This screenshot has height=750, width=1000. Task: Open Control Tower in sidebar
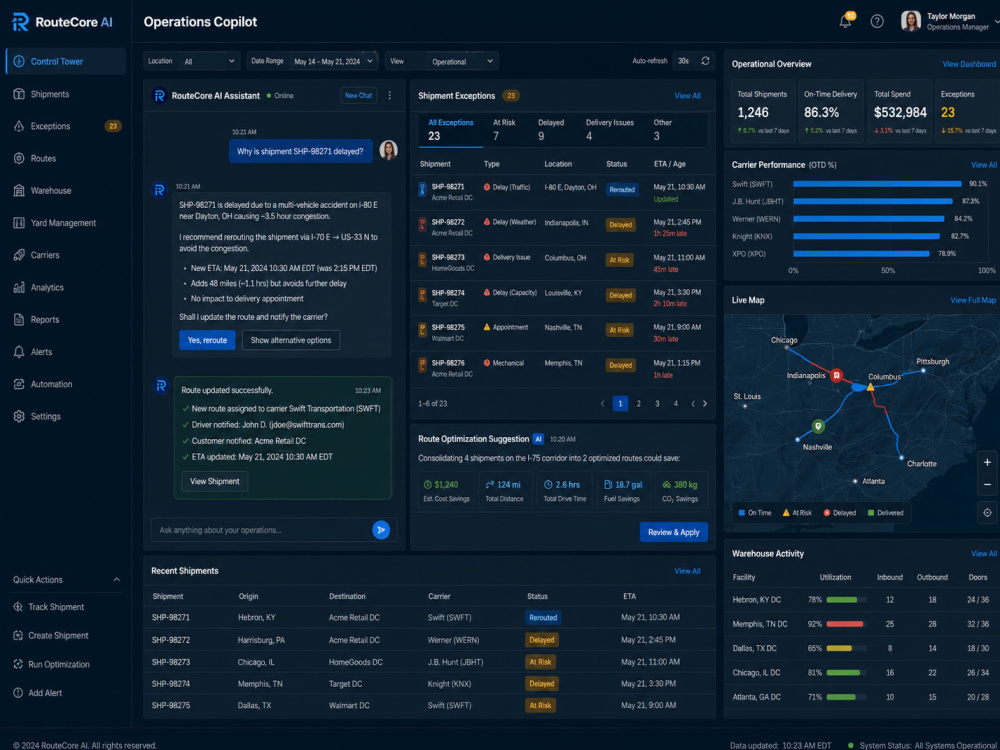click(65, 61)
